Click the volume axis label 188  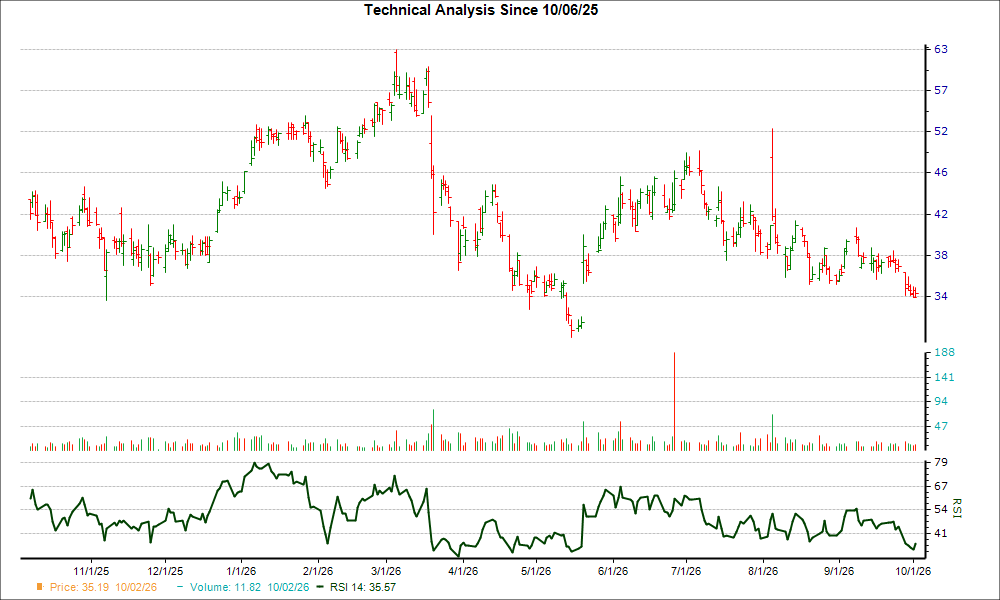(x=945, y=353)
